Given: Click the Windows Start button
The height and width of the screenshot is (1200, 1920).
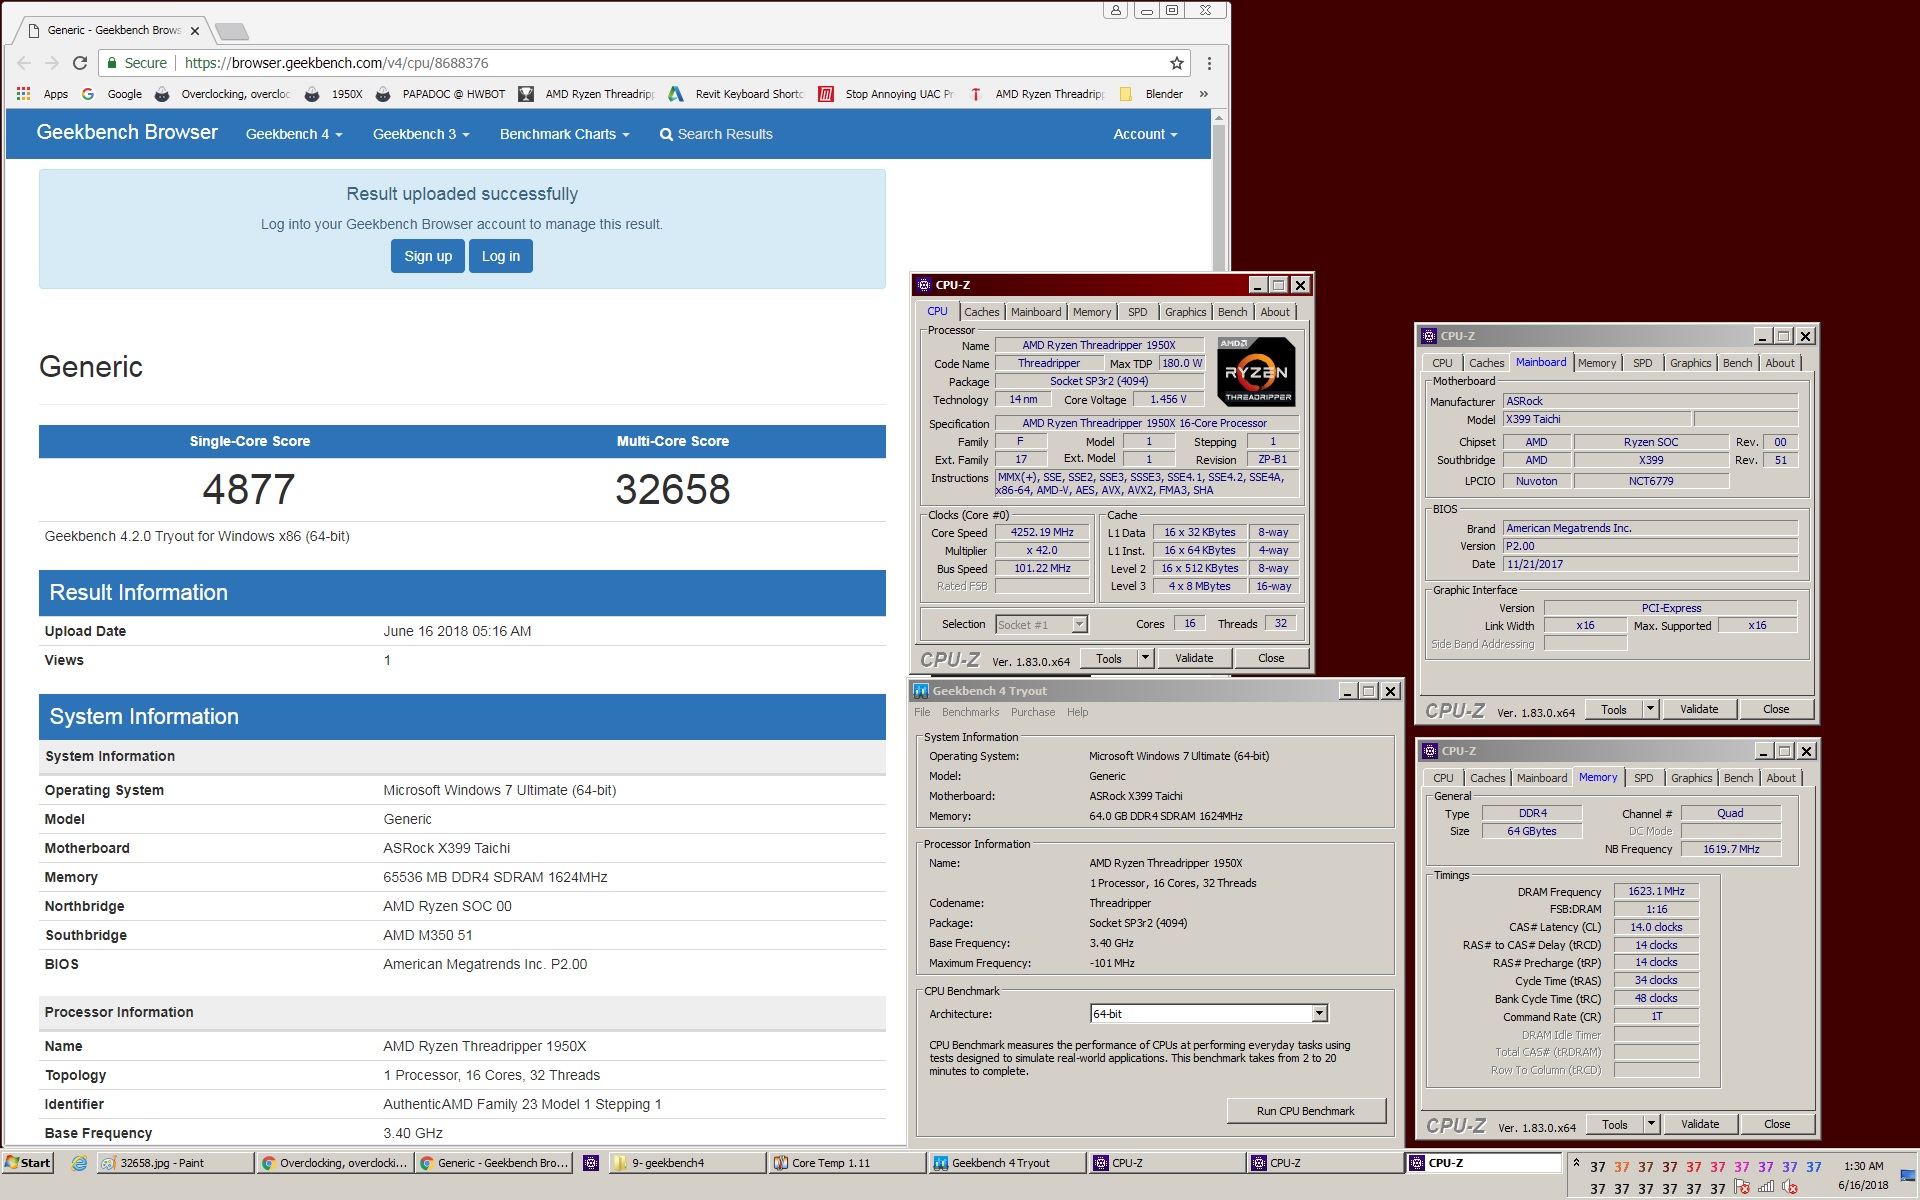Looking at the screenshot, I should click(28, 1163).
